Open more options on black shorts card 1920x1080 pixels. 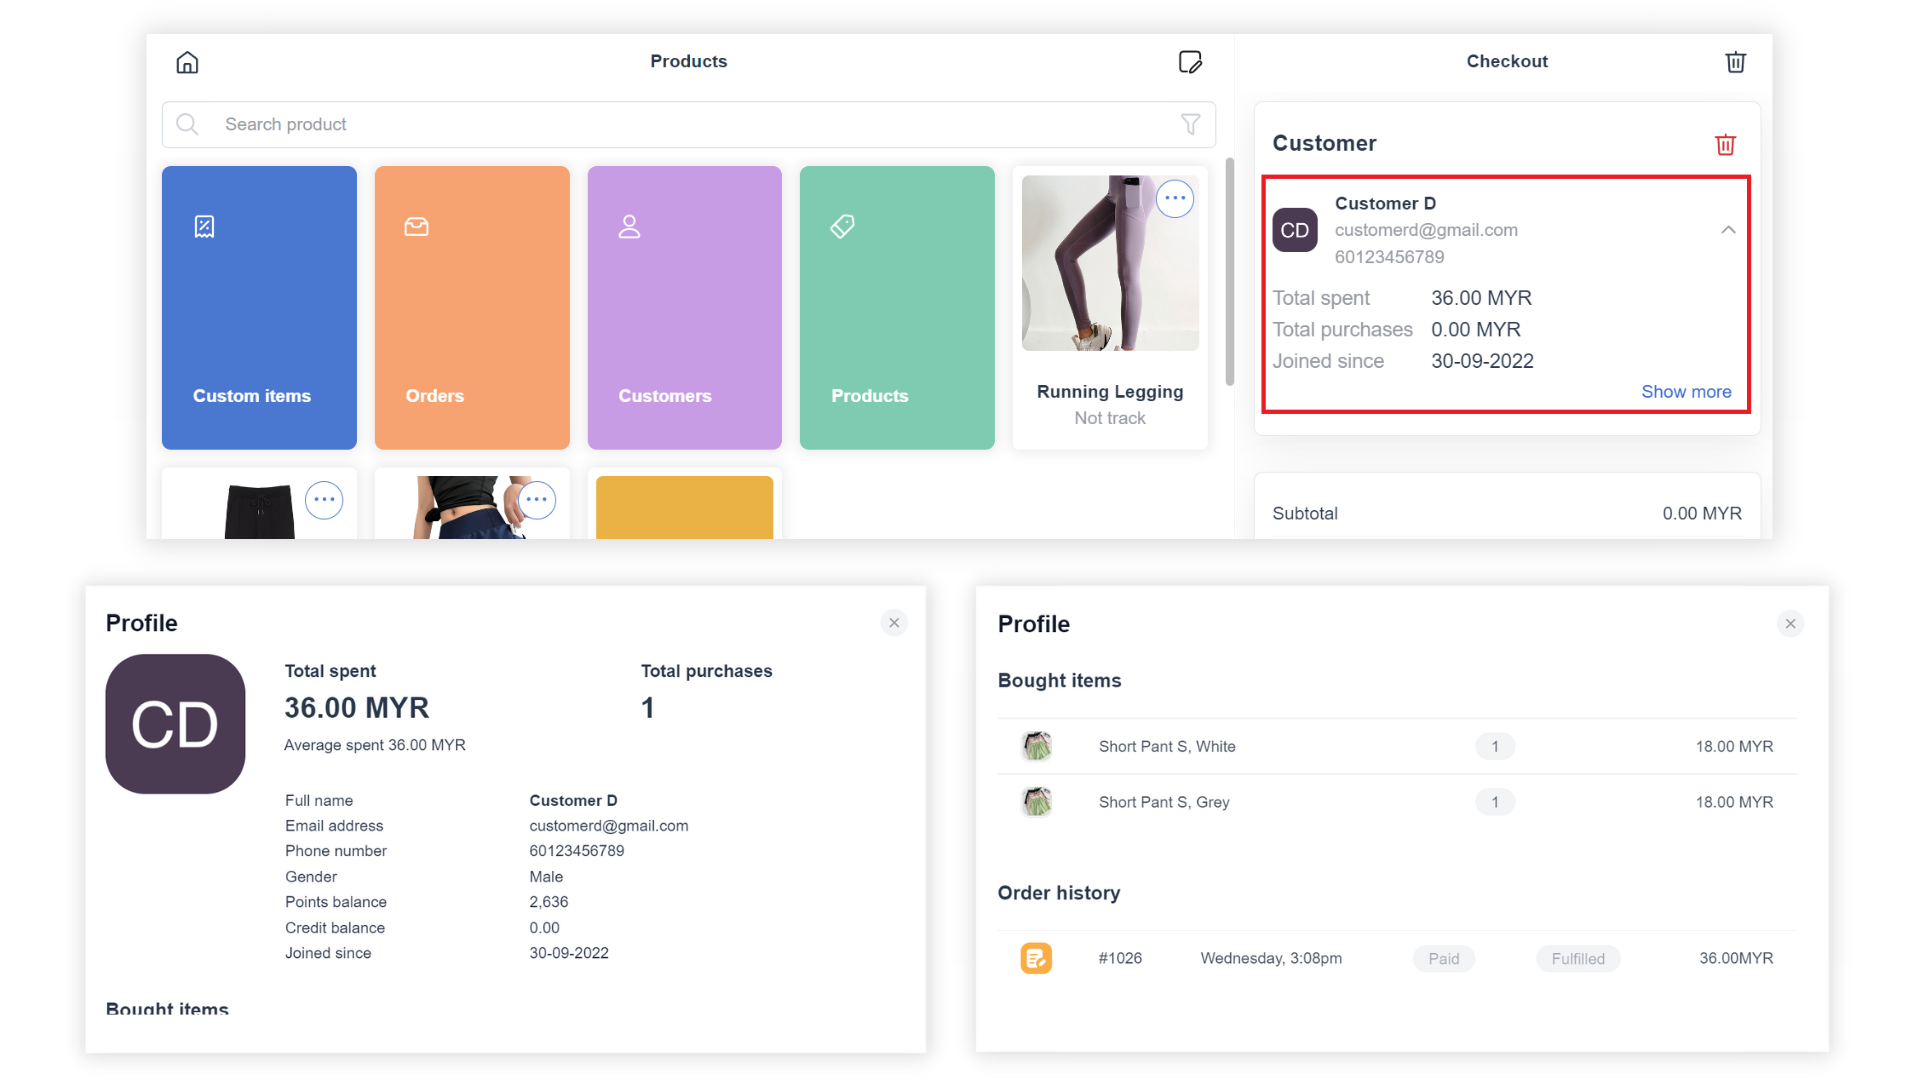click(324, 500)
